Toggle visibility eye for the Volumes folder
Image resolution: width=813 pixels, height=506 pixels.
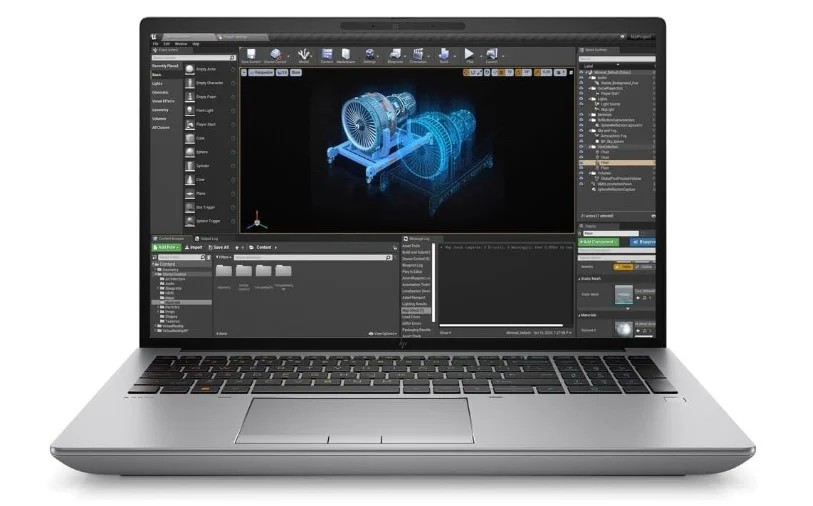coord(582,173)
